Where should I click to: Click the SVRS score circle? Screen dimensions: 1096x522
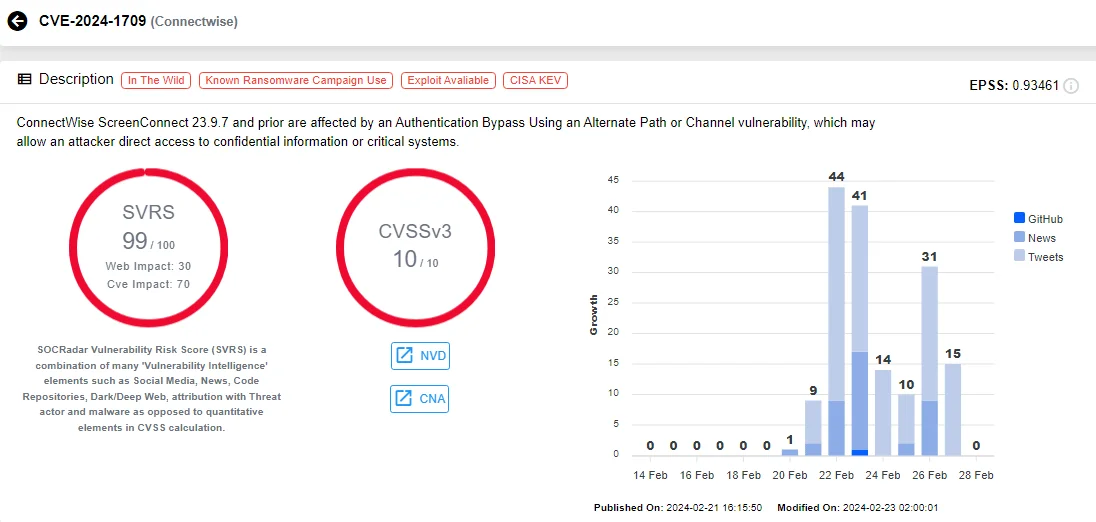coord(148,248)
